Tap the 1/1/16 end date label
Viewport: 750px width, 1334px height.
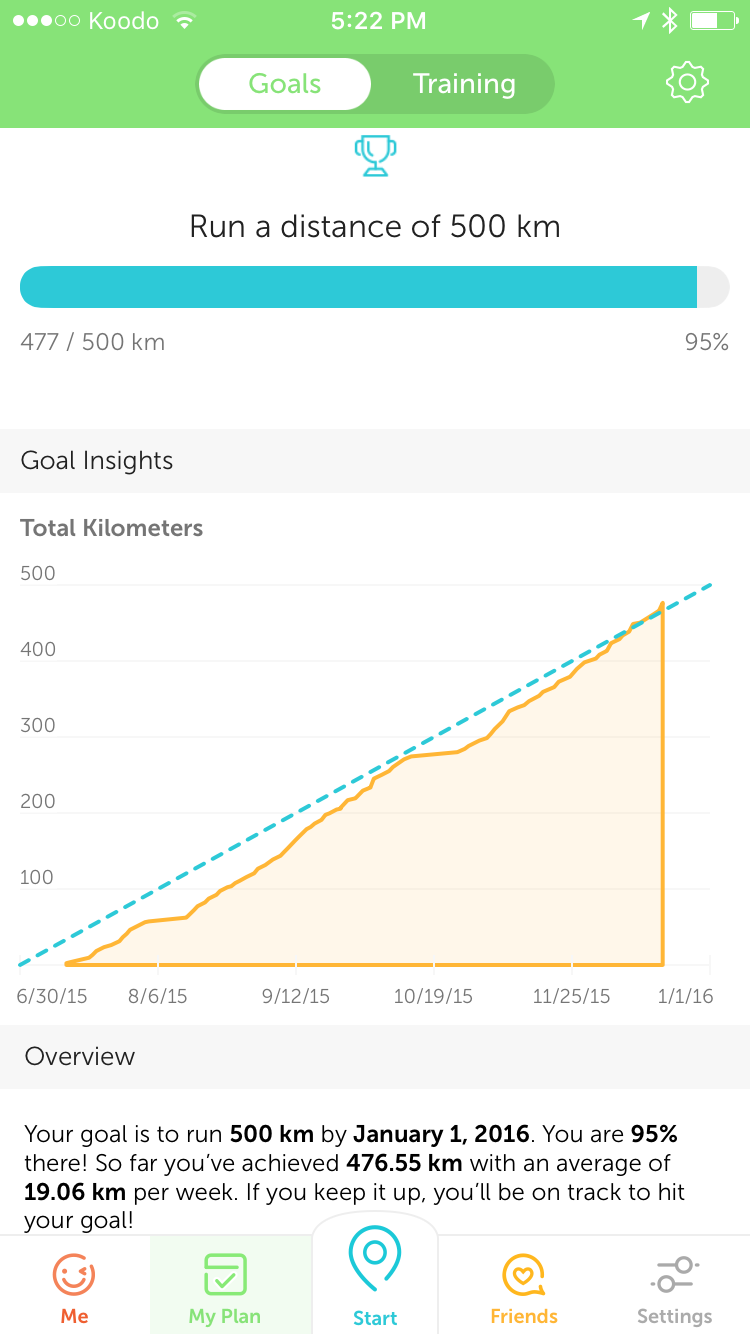pos(686,997)
